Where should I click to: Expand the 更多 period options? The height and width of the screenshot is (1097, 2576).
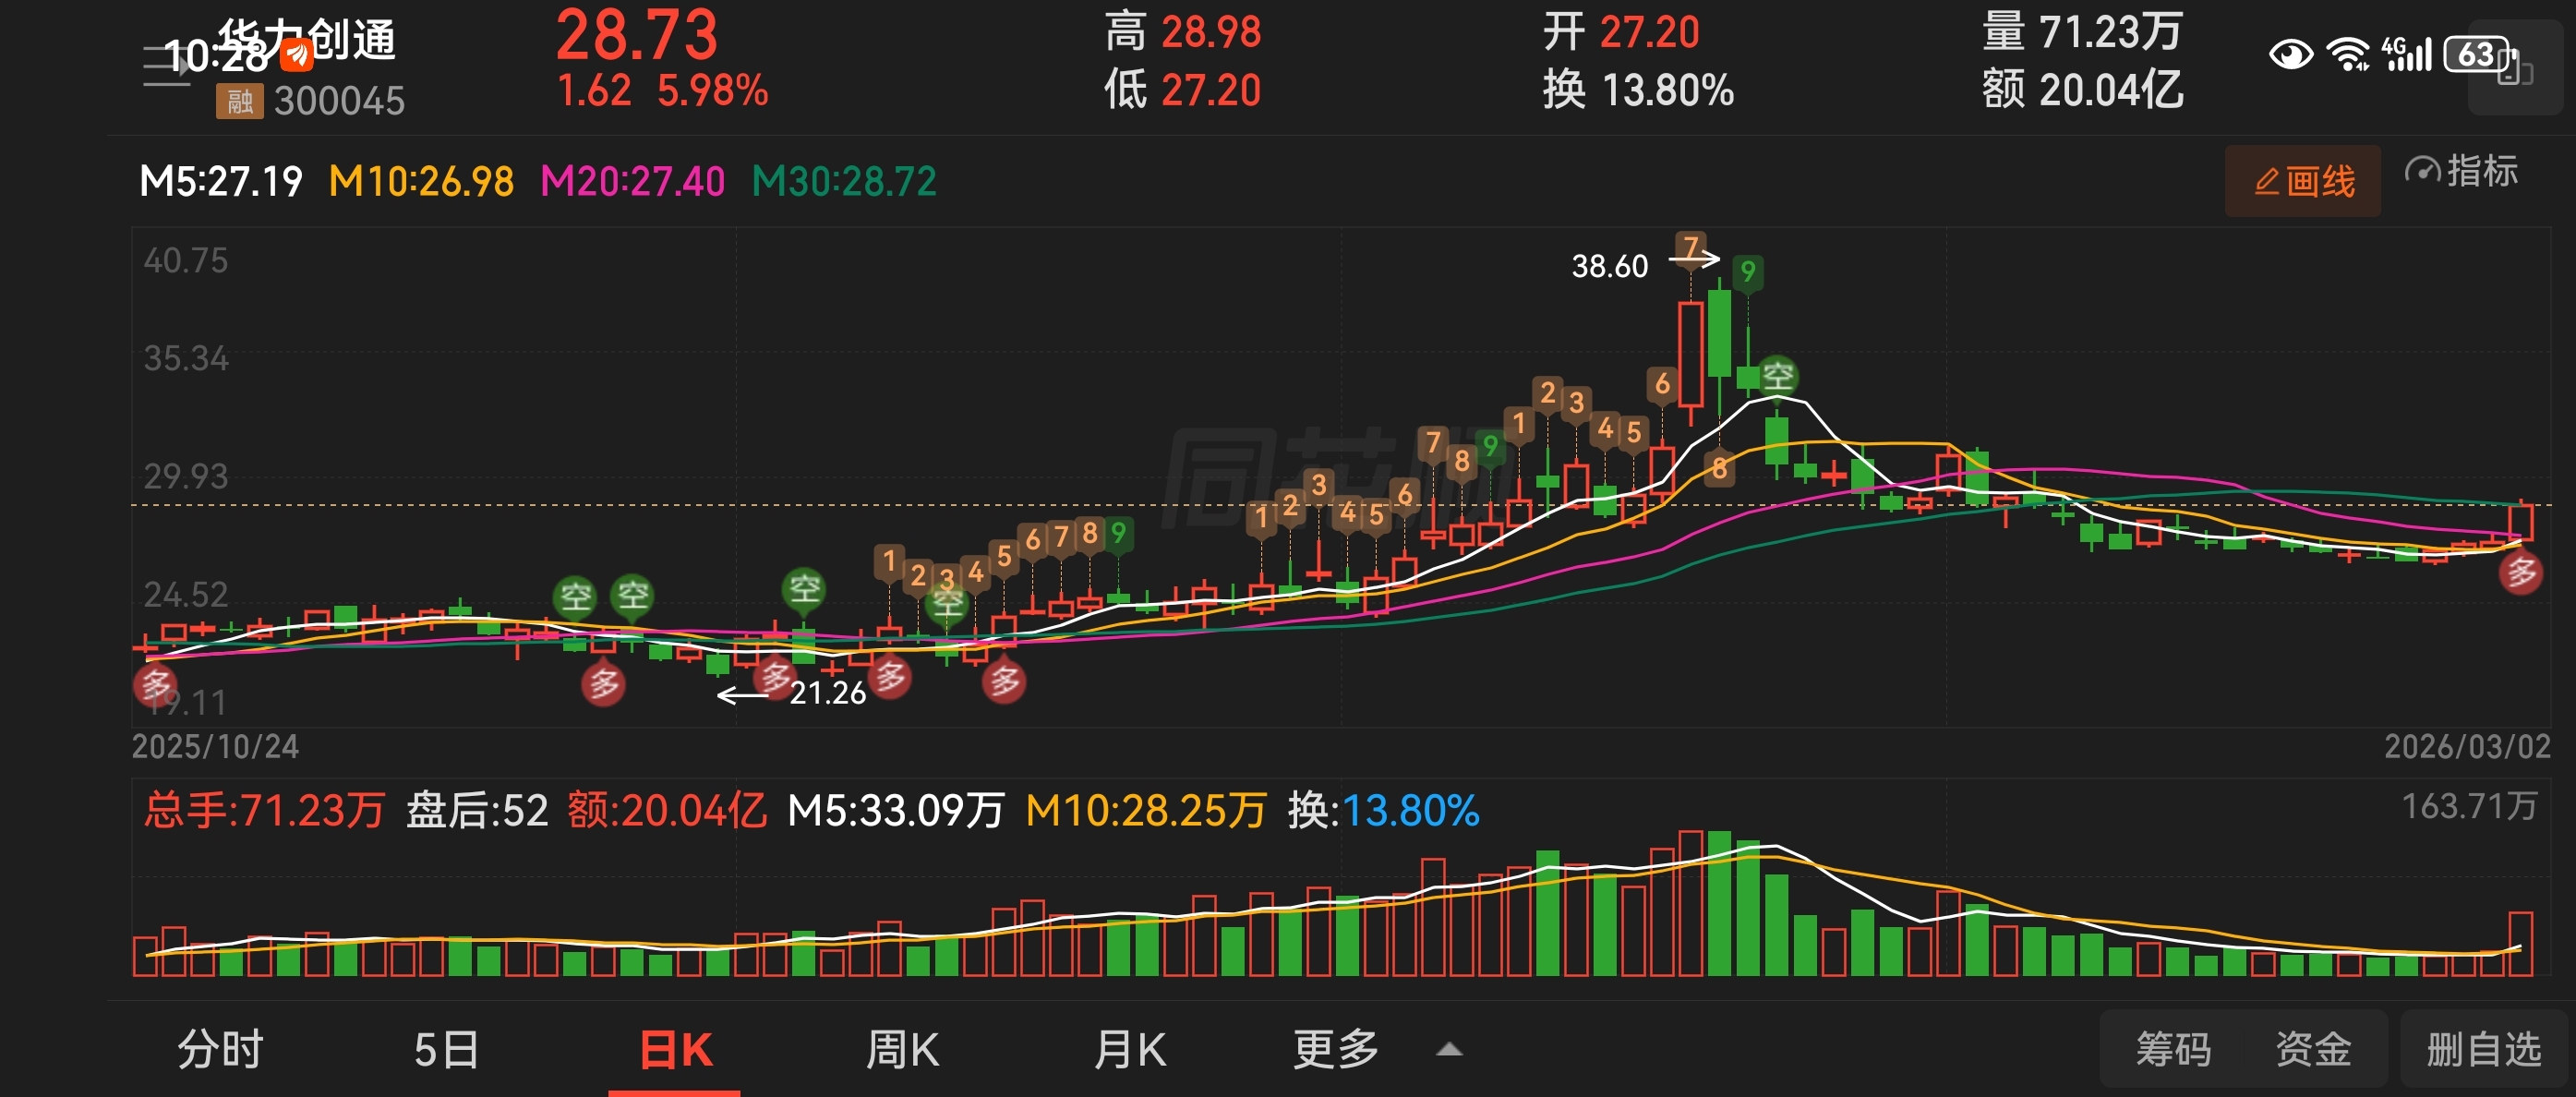click(1336, 1049)
